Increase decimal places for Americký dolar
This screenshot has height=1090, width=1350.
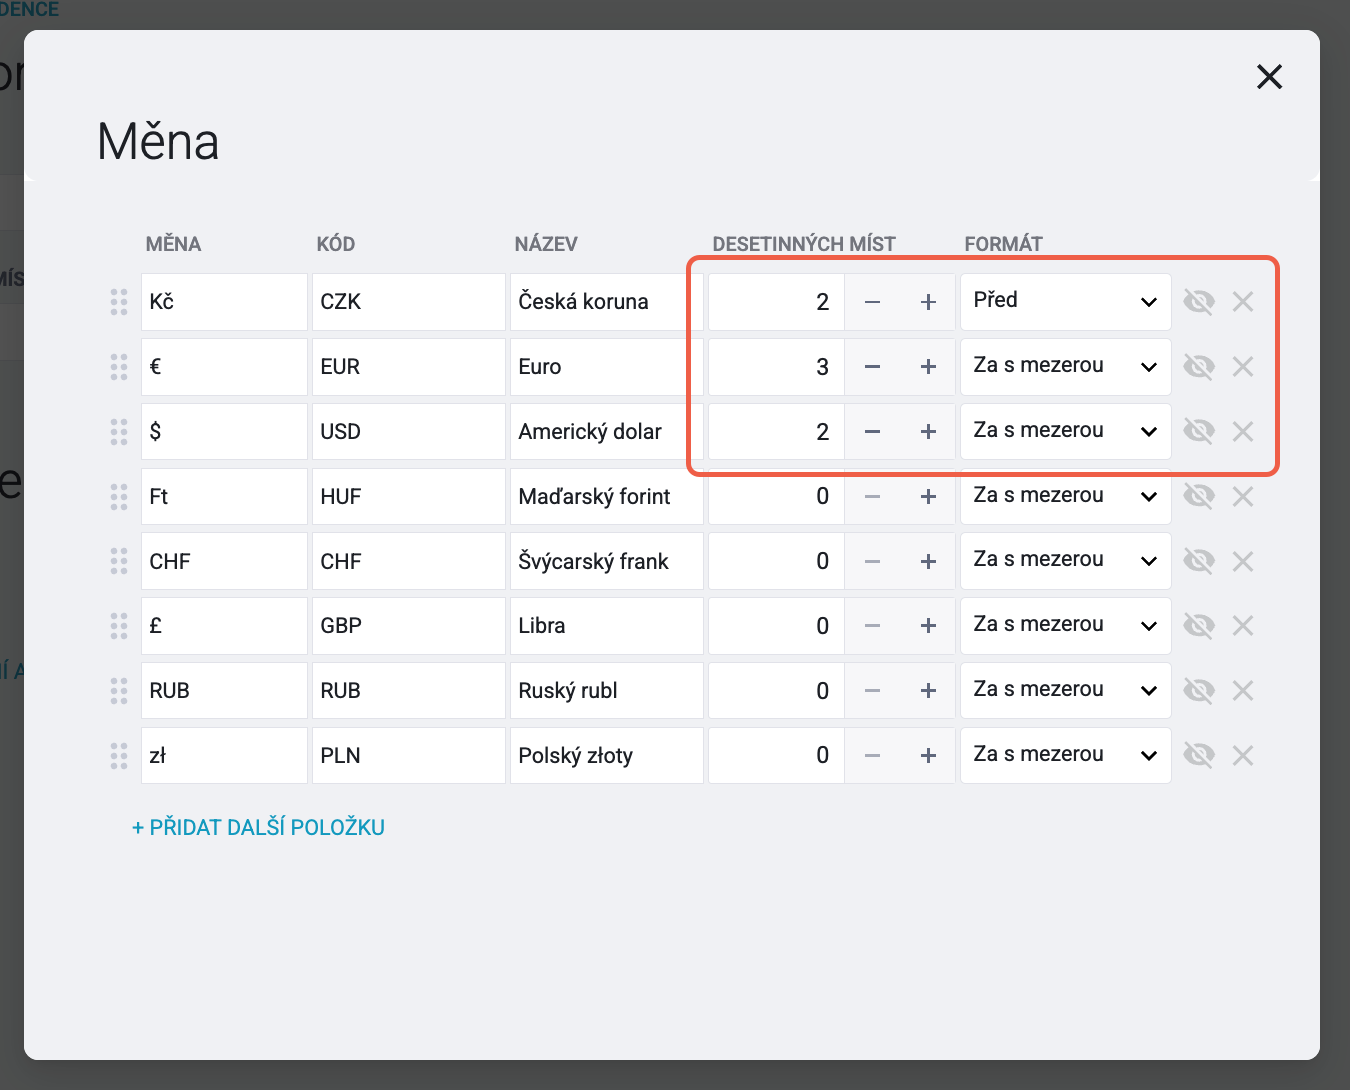pyautogui.click(x=928, y=432)
